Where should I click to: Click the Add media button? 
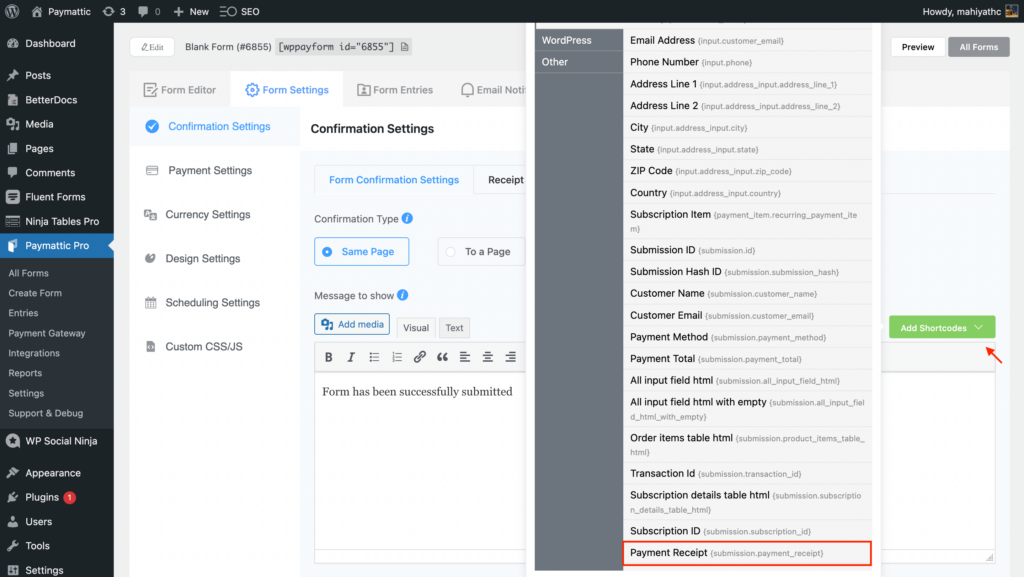point(352,324)
